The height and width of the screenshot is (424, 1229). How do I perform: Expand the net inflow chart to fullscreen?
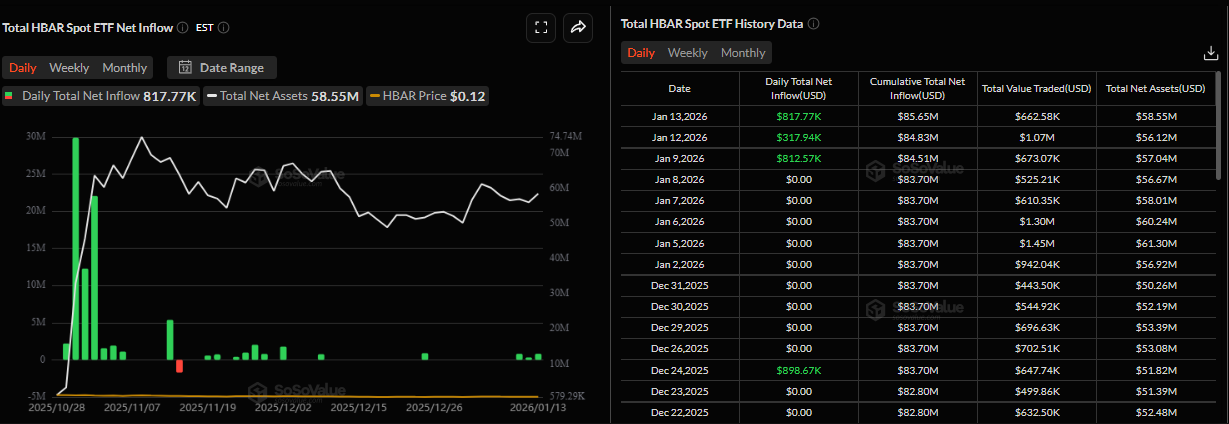tap(541, 28)
